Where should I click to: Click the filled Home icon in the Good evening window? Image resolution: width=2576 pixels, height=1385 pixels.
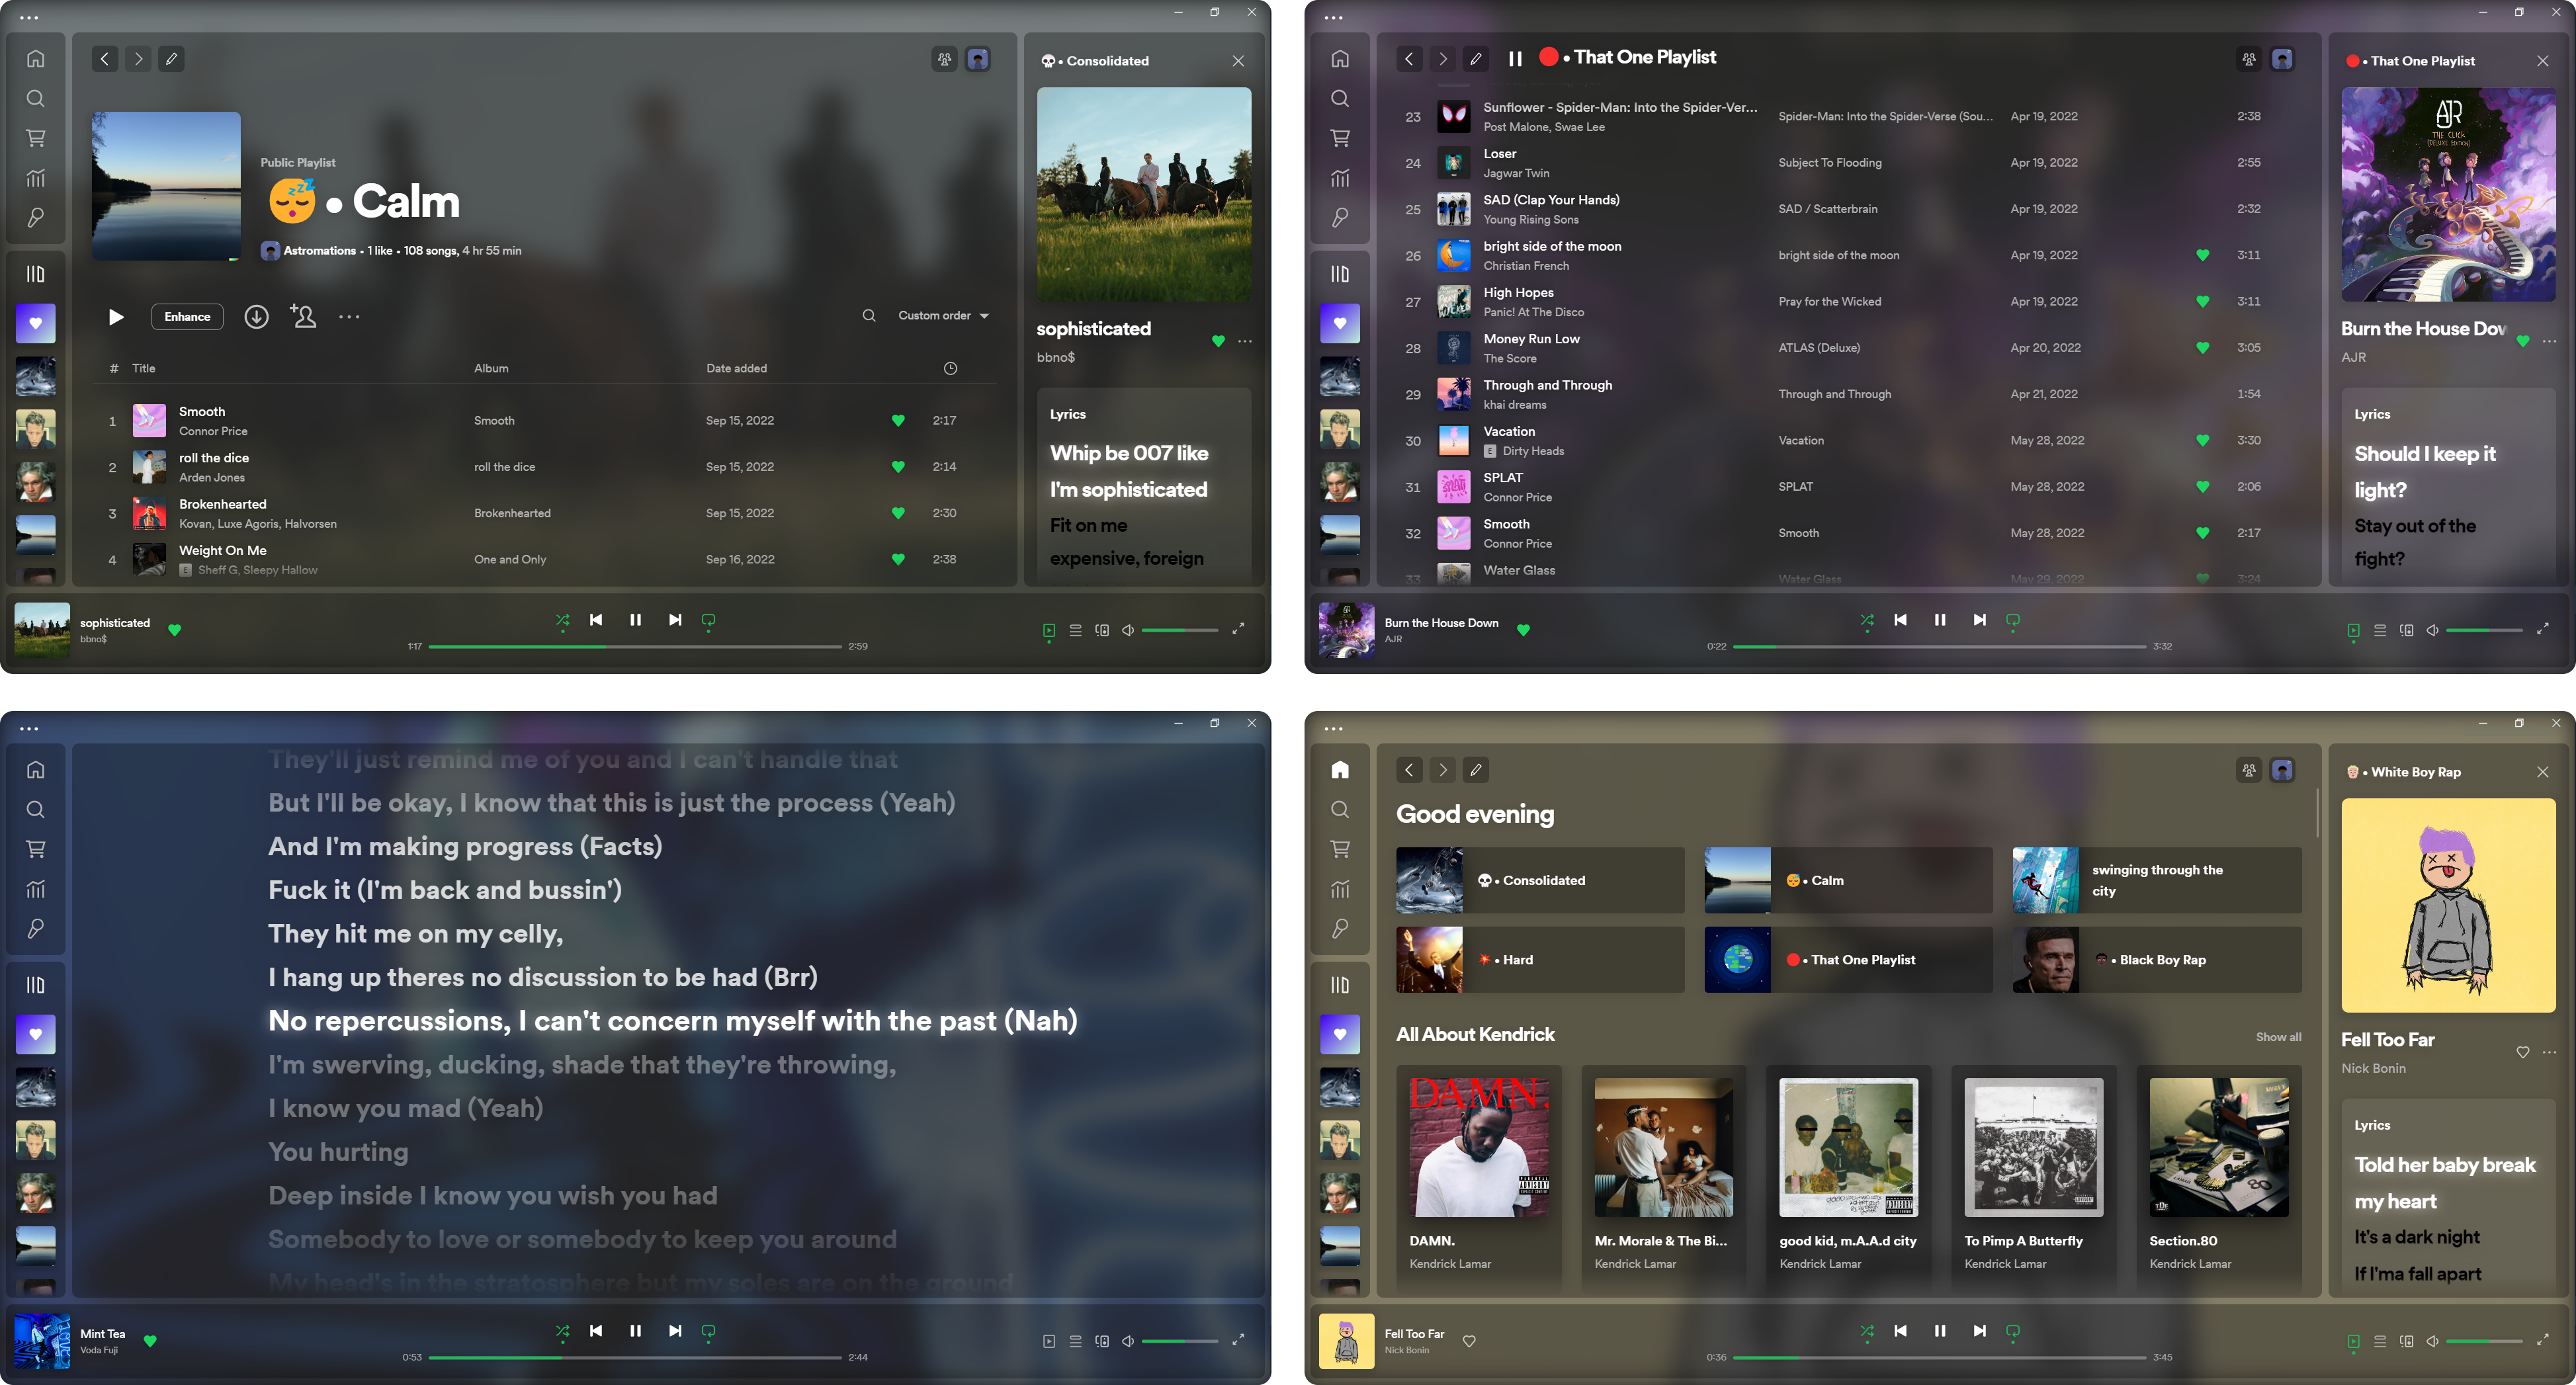[x=1340, y=769]
